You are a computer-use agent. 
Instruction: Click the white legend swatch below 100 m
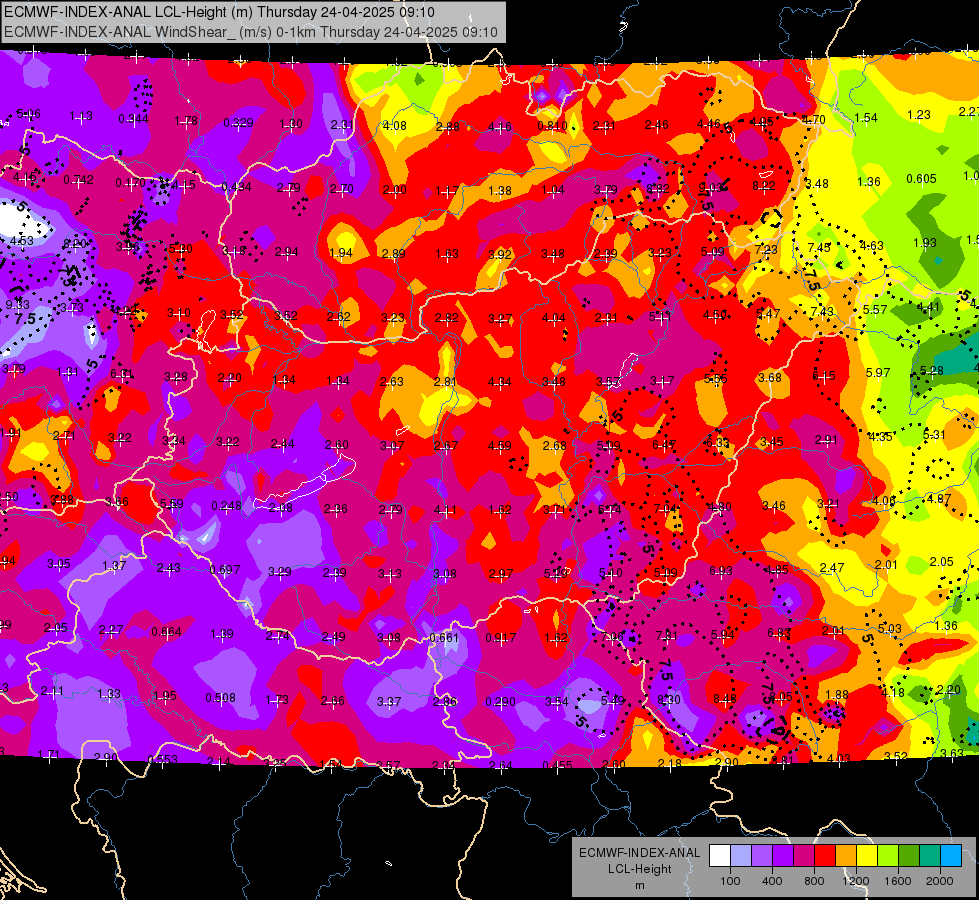(x=719, y=856)
